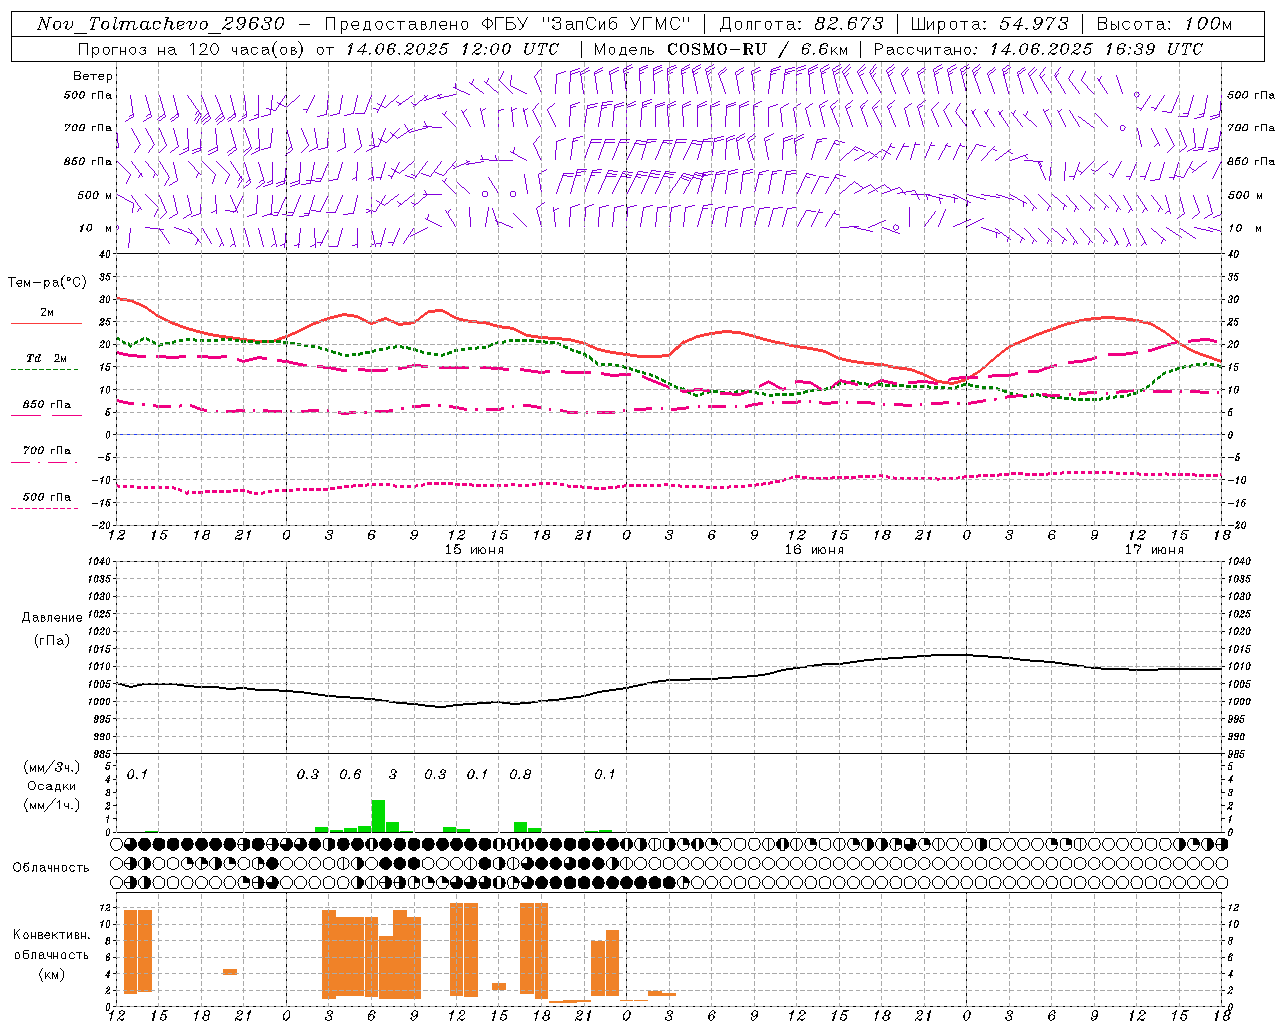Click the Долгота: 82.673 header field
The height and width of the screenshot is (1024, 1280).
pyautogui.click(x=801, y=24)
